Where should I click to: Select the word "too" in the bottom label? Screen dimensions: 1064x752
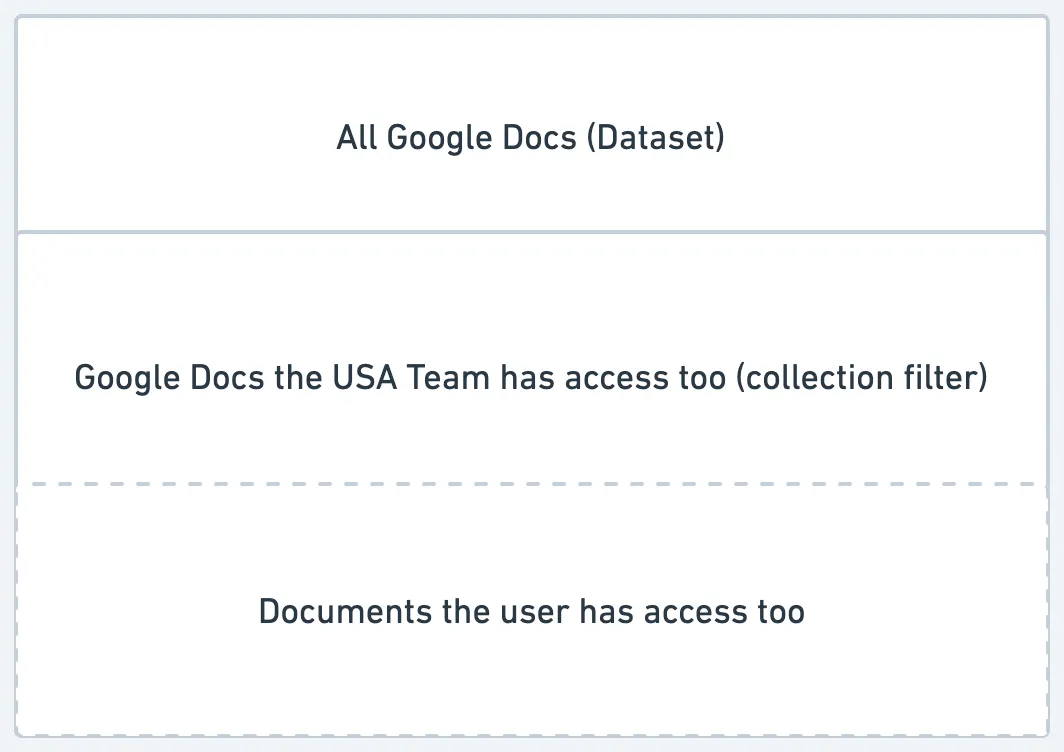point(781,612)
